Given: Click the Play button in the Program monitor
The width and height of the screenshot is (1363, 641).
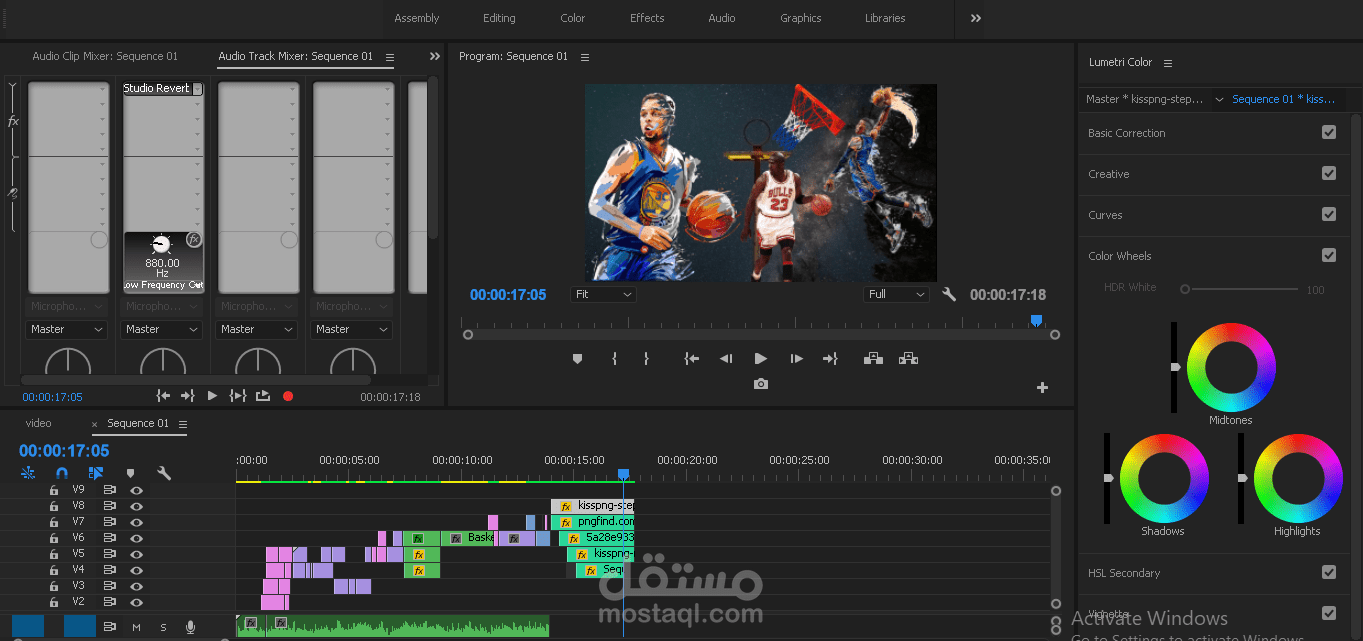Looking at the screenshot, I should pyautogui.click(x=760, y=358).
